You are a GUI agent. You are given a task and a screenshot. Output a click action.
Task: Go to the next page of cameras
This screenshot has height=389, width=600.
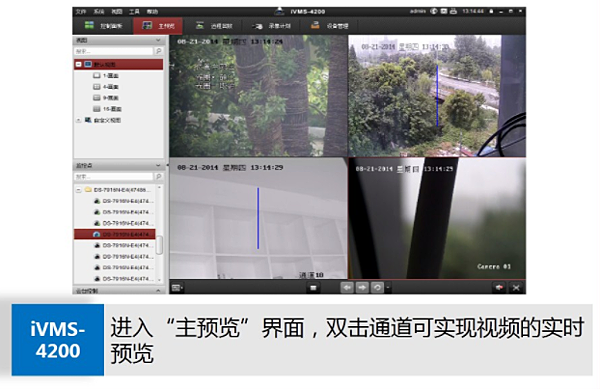tap(362, 287)
